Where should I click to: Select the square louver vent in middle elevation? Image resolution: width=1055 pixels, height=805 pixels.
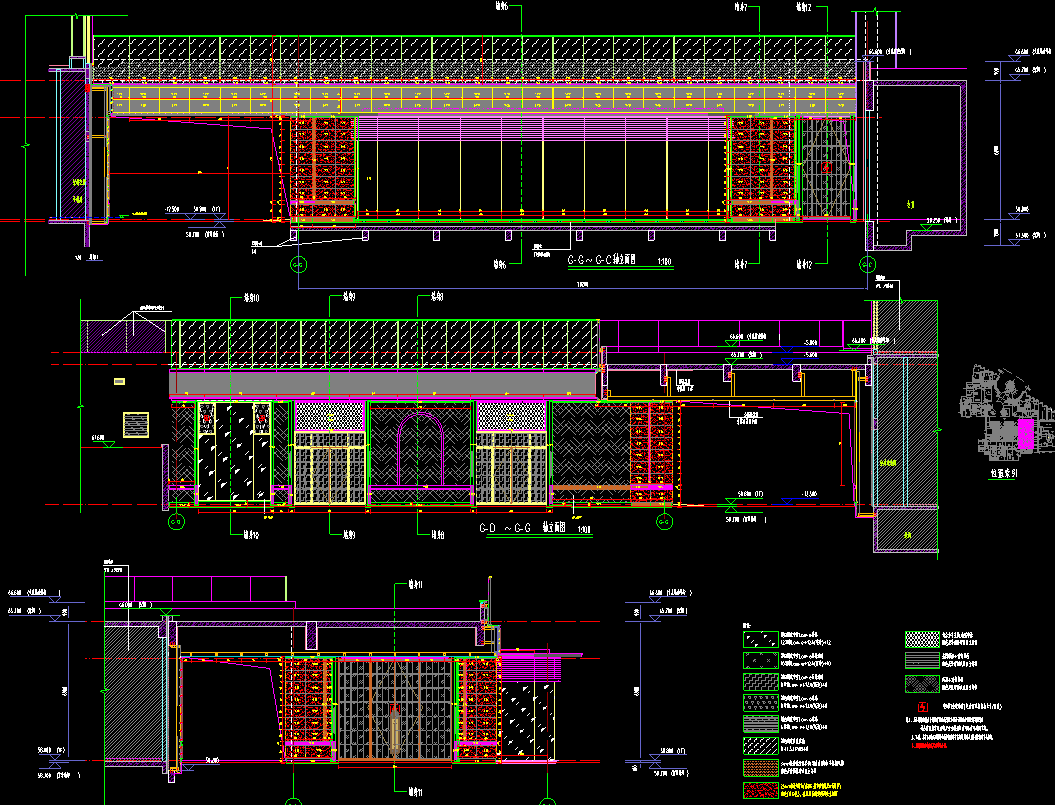(136, 425)
